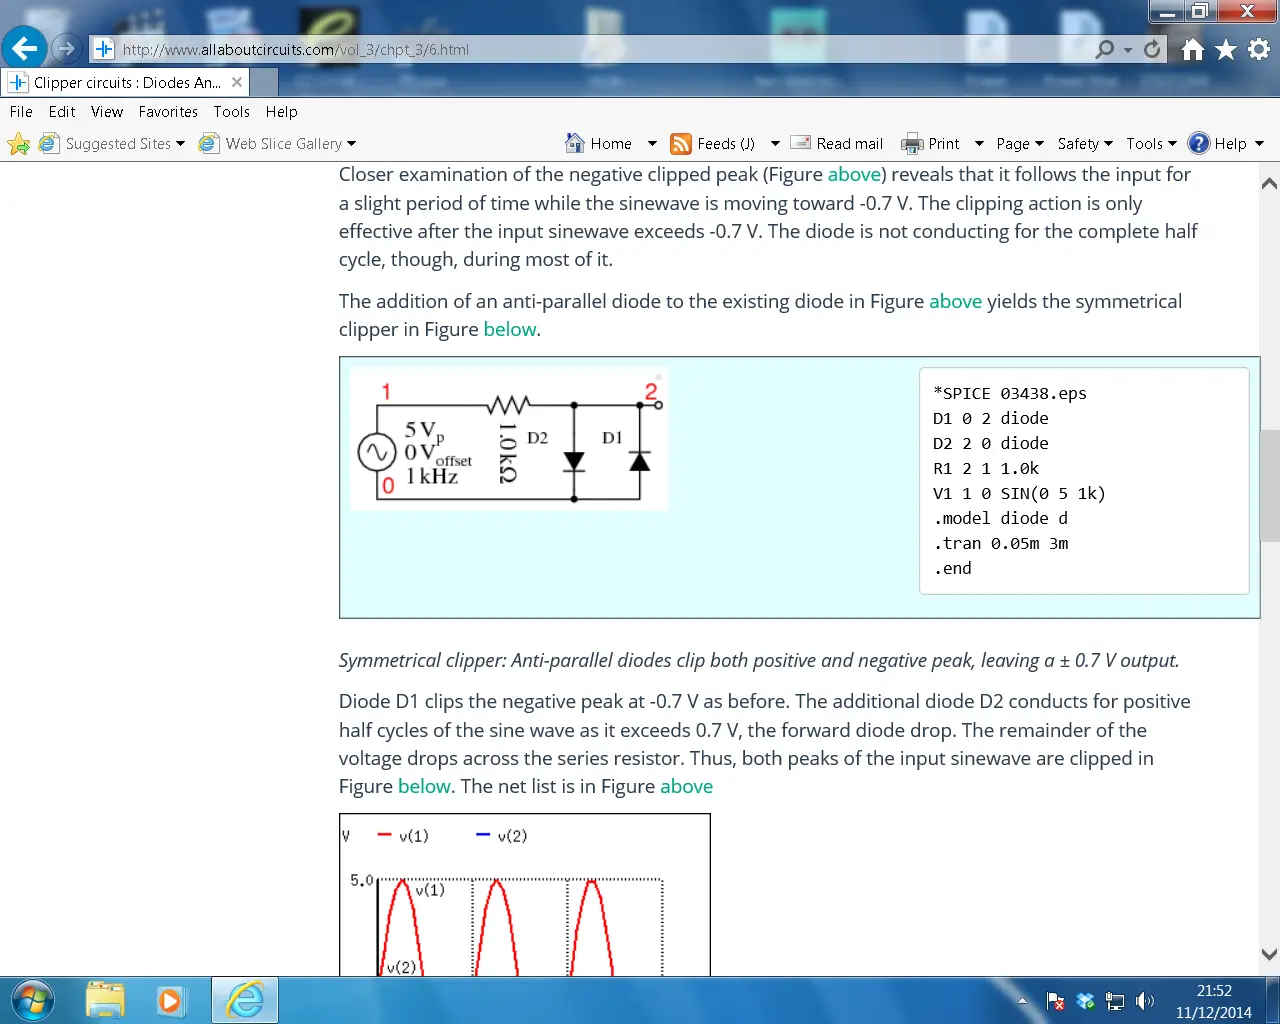This screenshot has height=1024, width=1280.
Task: Click 'below' link in Diode D1 paragraph
Action: [x=424, y=786]
